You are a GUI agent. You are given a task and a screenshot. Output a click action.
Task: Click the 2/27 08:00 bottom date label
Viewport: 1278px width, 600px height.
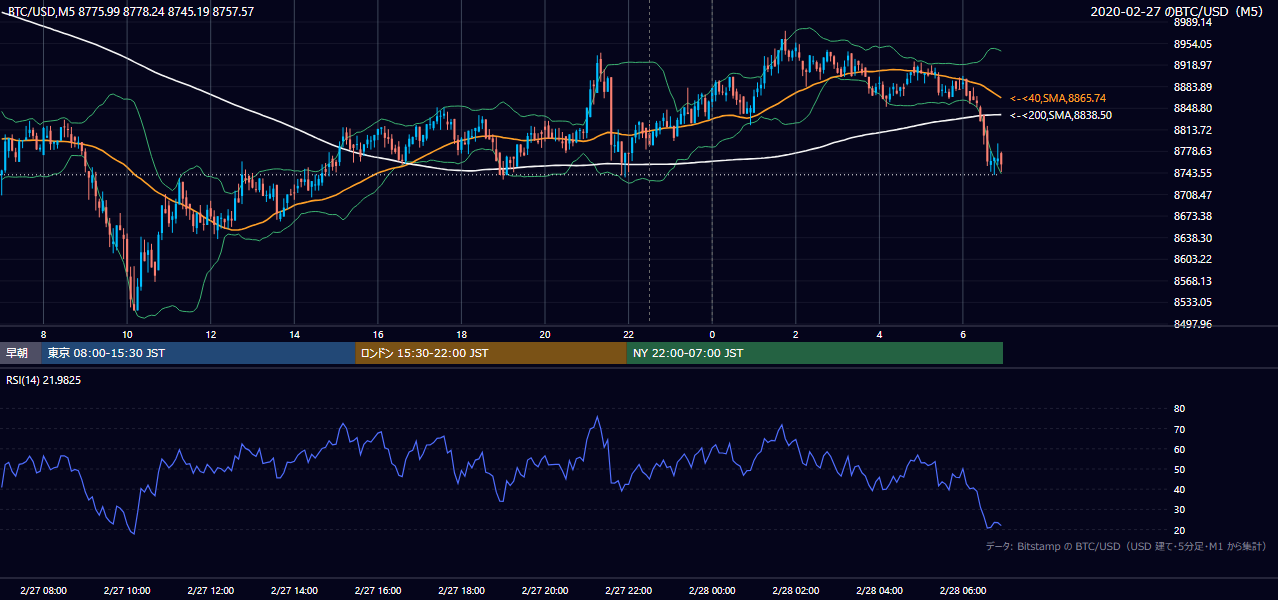43,590
